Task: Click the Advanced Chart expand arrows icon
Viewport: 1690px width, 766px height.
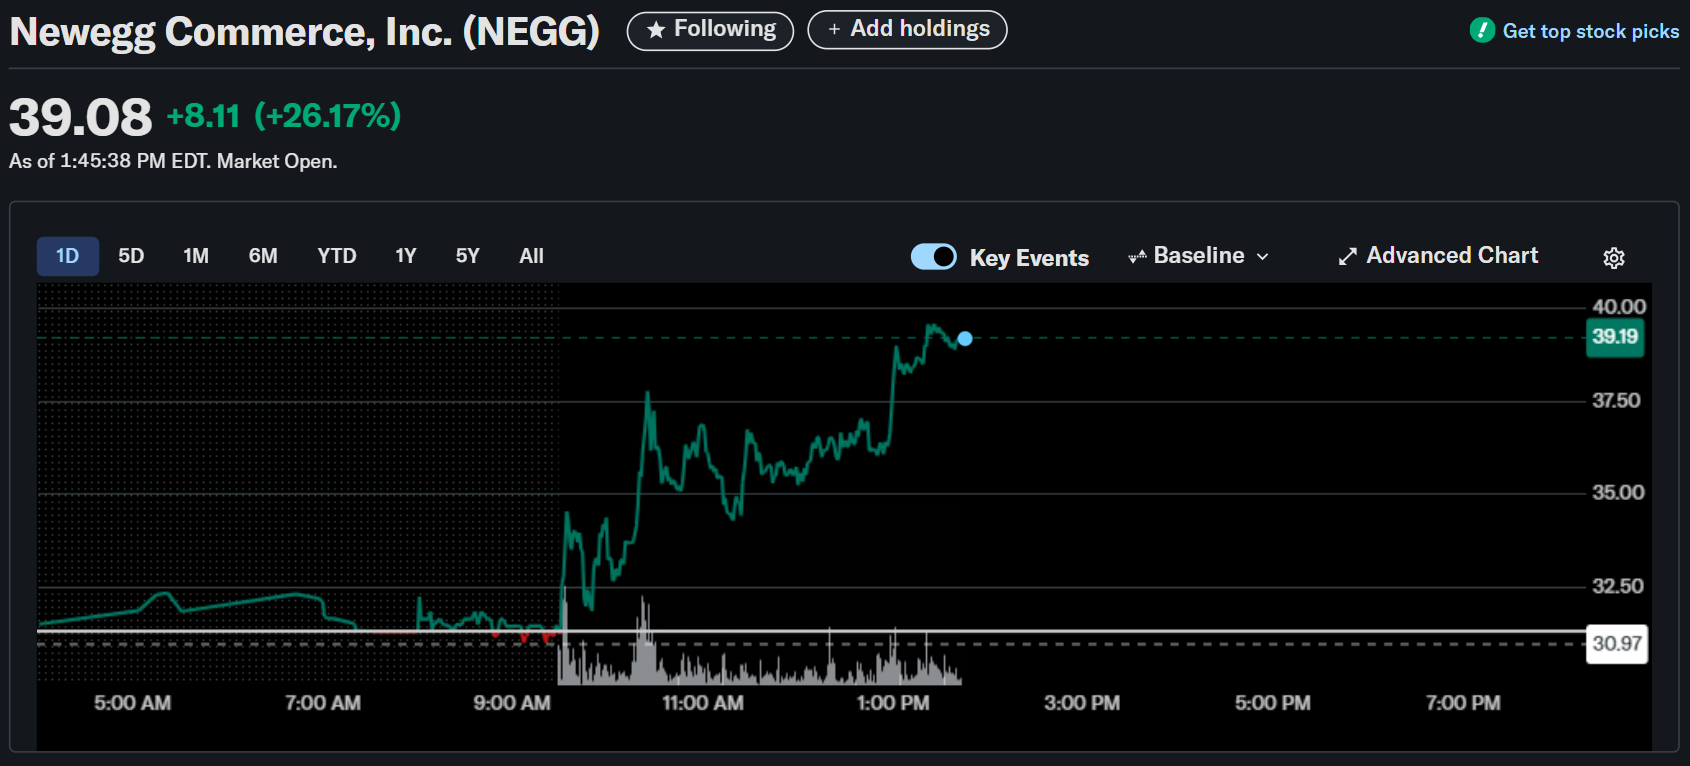Action: (1348, 257)
